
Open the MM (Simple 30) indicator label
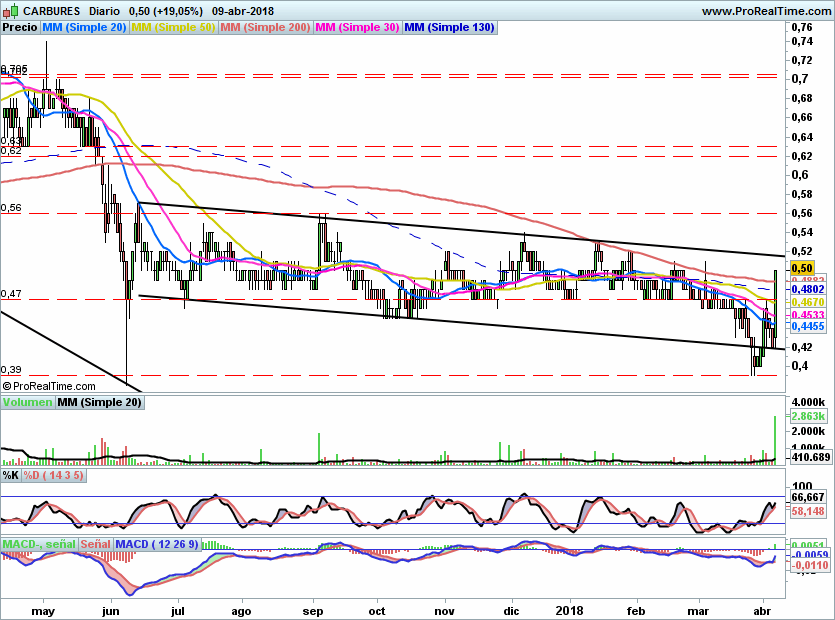coord(357,28)
